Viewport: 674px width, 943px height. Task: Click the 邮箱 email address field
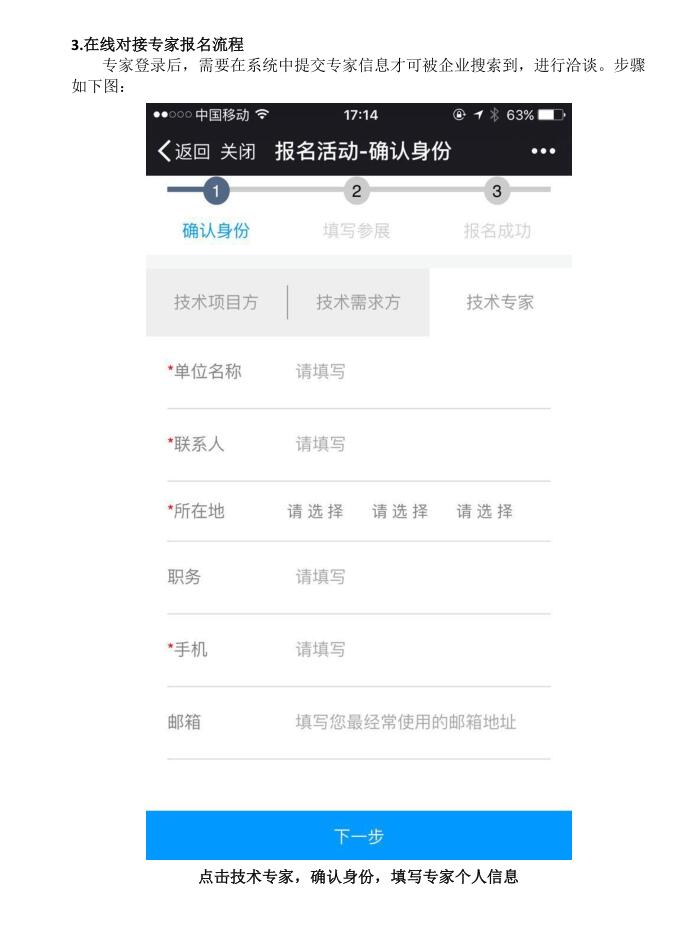423,722
